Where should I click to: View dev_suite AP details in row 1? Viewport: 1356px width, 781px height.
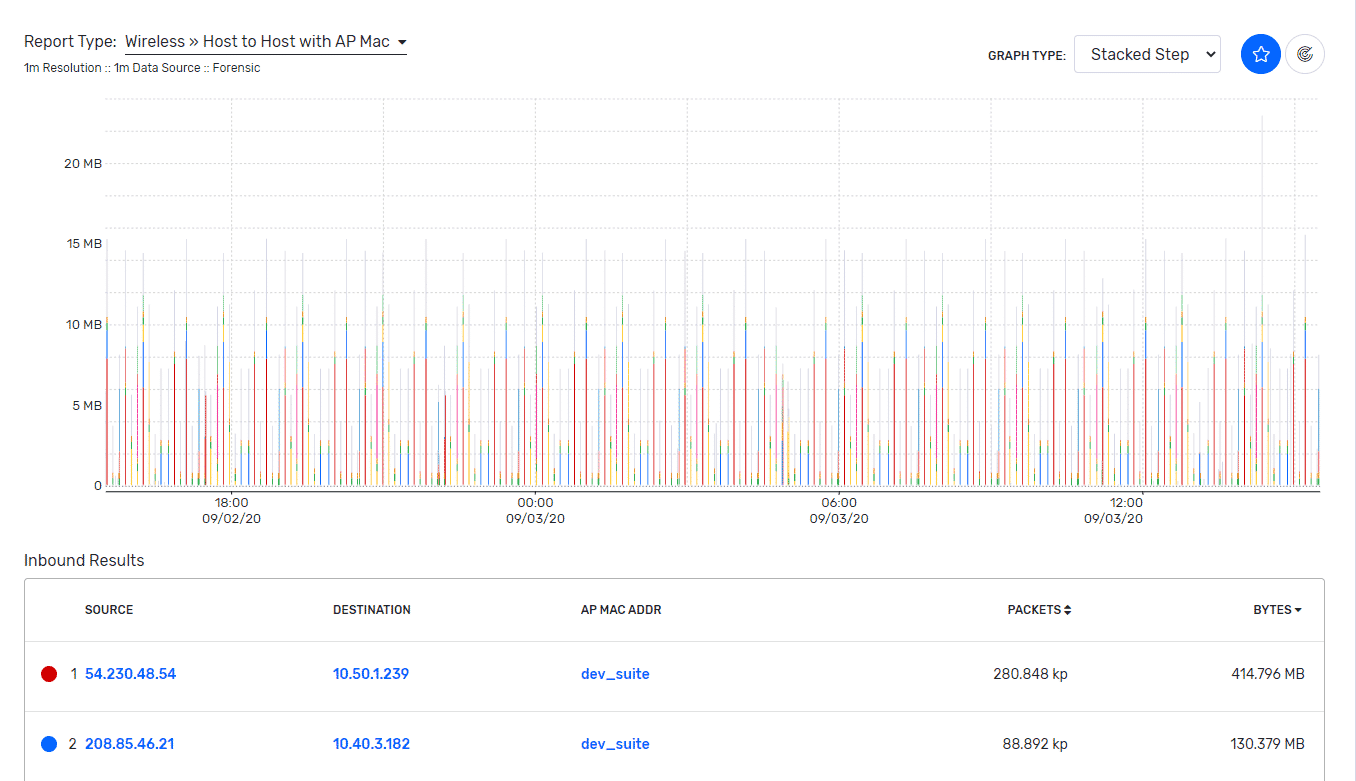coord(614,673)
